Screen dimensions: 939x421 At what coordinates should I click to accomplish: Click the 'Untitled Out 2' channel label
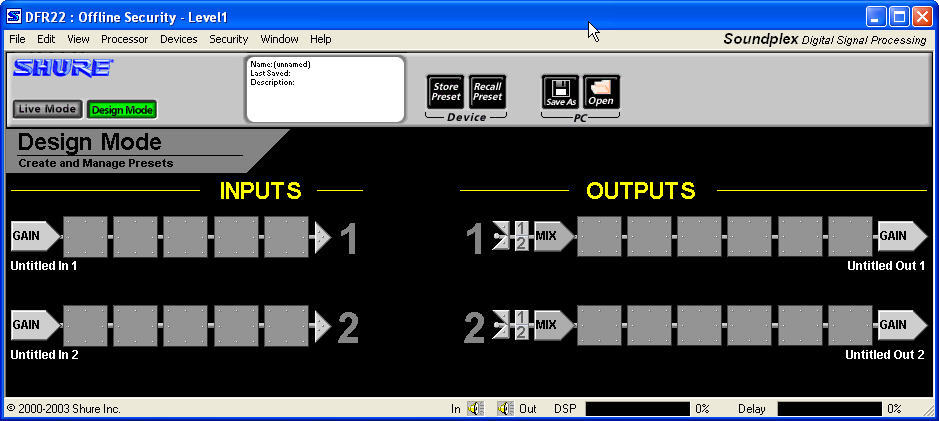click(885, 355)
